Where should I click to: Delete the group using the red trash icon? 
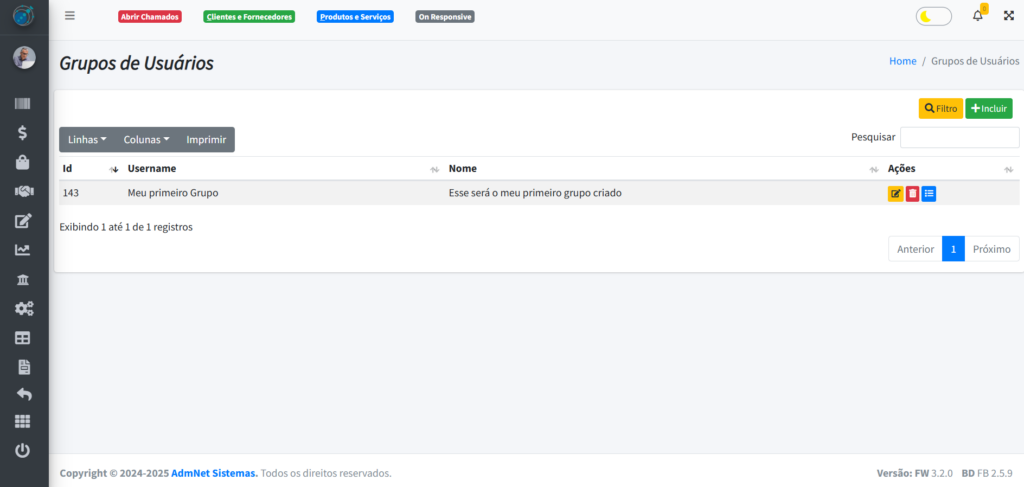point(912,194)
